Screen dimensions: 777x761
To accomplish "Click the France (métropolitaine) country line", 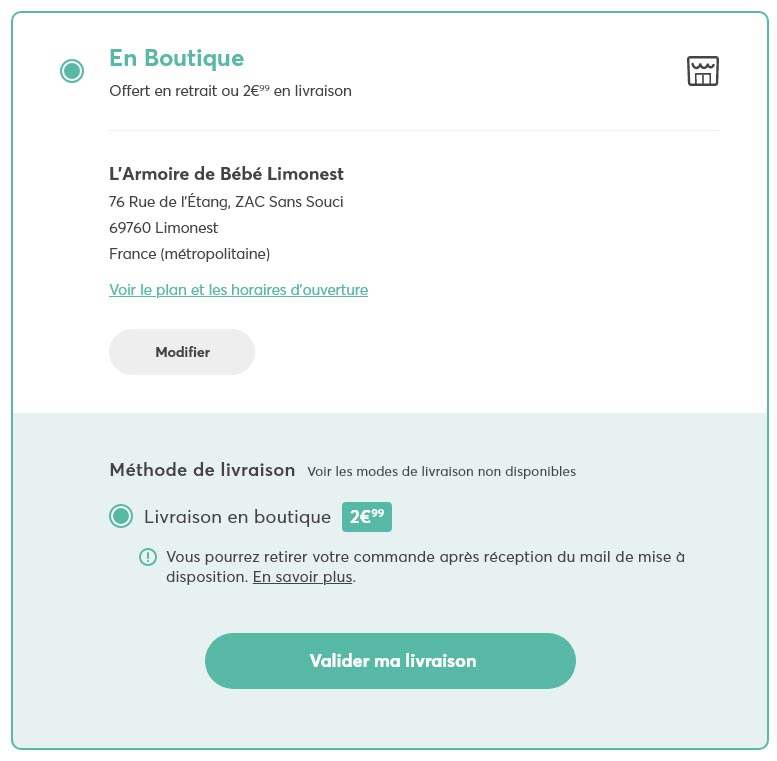I will [189, 254].
